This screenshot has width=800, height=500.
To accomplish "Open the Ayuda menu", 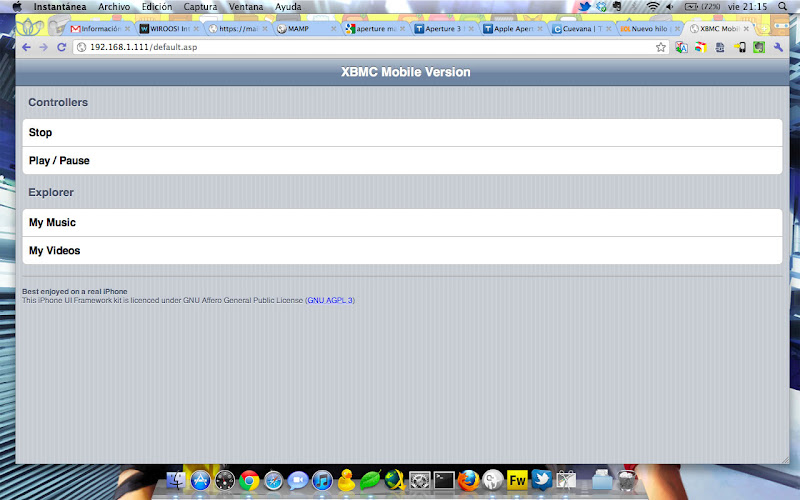I will [x=288, y=7].
